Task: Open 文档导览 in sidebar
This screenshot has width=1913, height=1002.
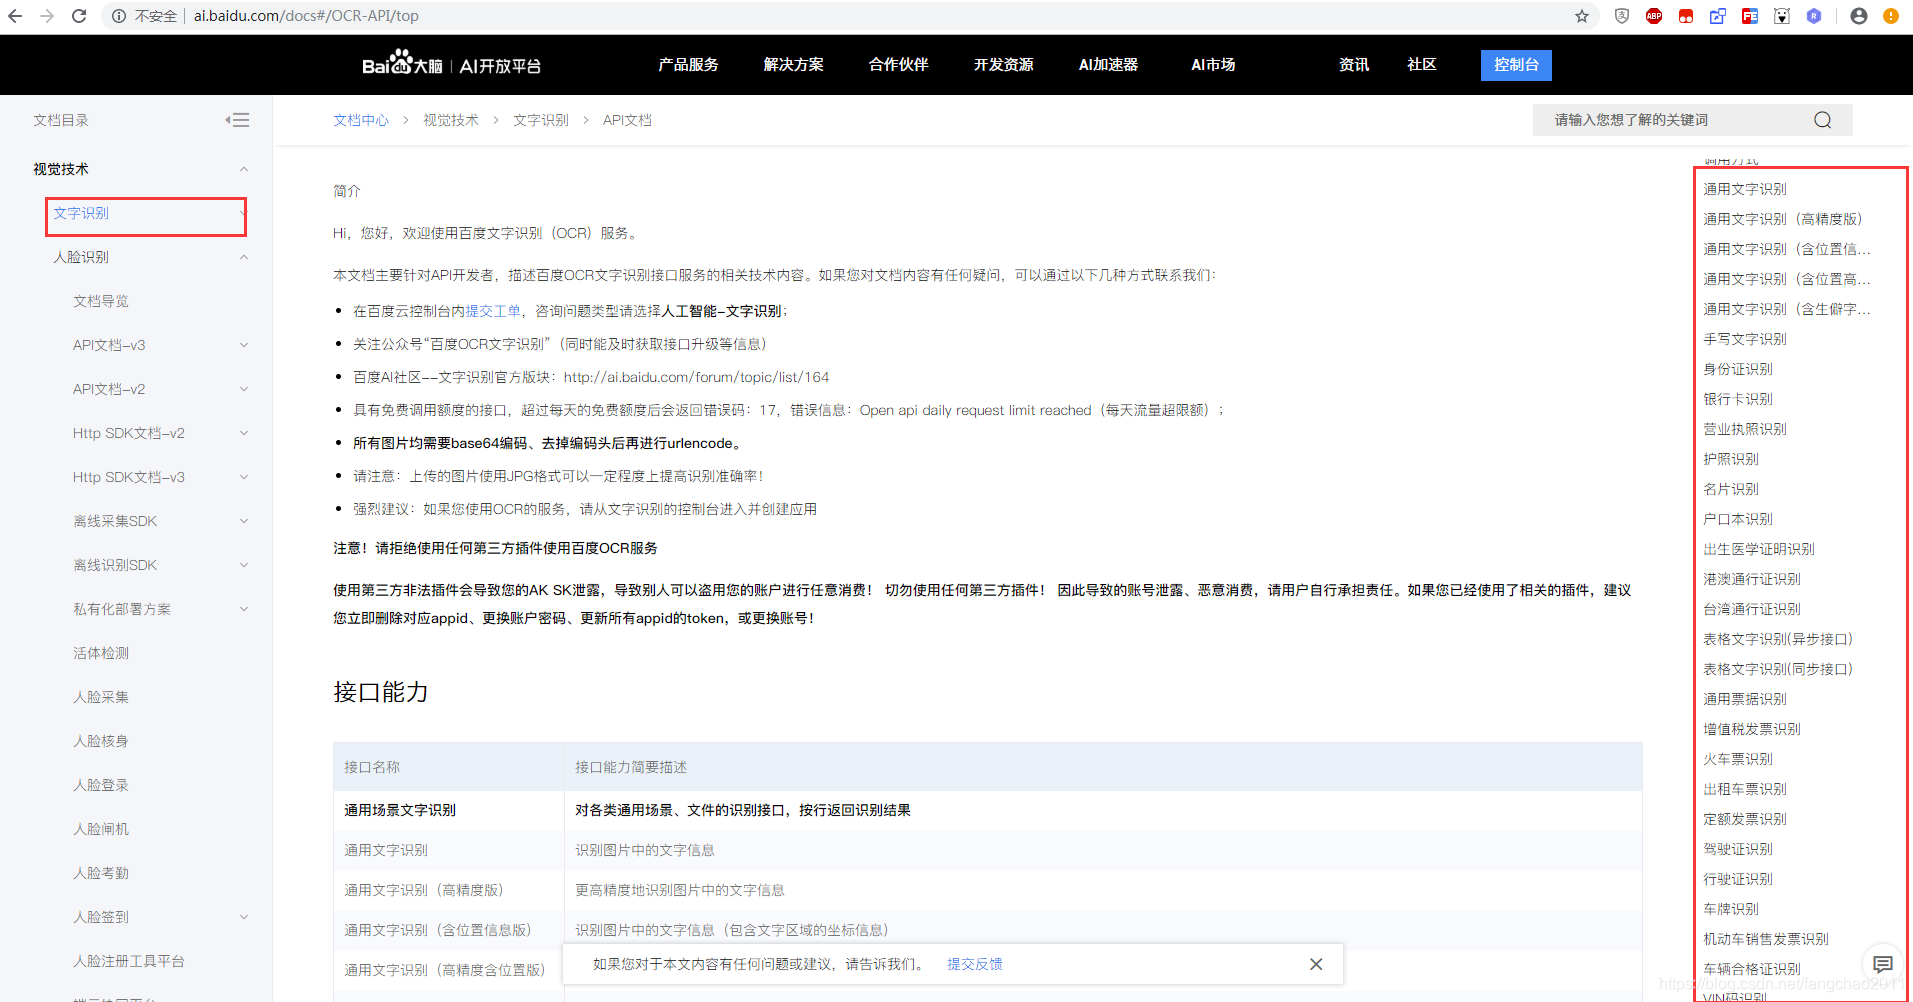Action: pos(101,301)
